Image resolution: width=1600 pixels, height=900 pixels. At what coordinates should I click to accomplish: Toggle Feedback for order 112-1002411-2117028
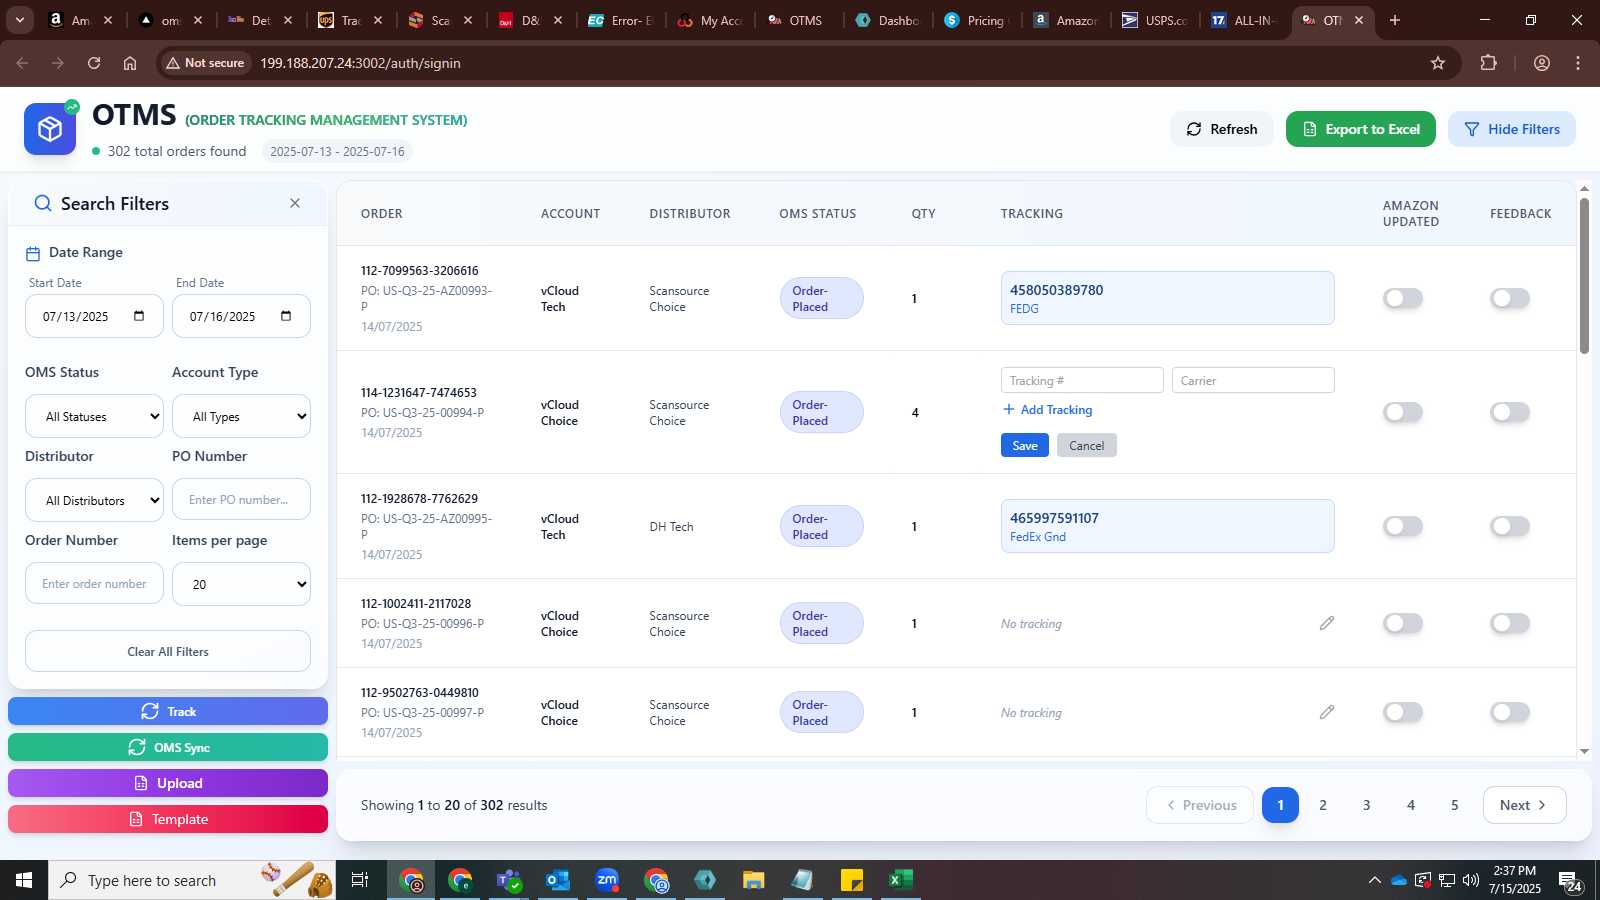(1510, 623)
